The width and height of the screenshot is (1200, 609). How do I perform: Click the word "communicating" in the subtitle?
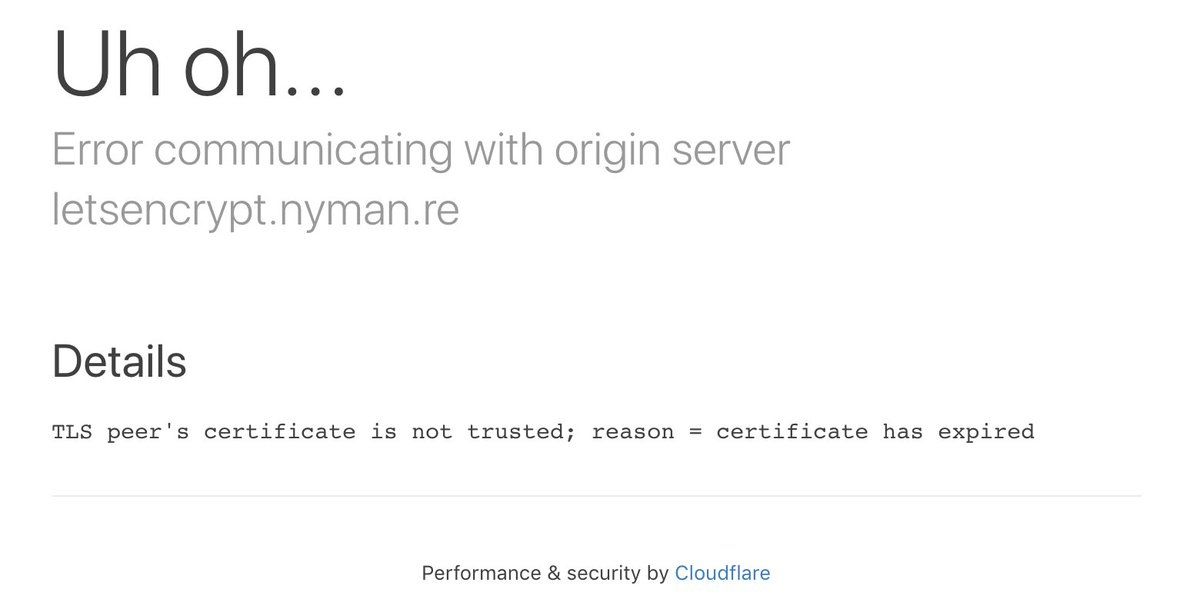pyautogui.click(x=303, y=151)
